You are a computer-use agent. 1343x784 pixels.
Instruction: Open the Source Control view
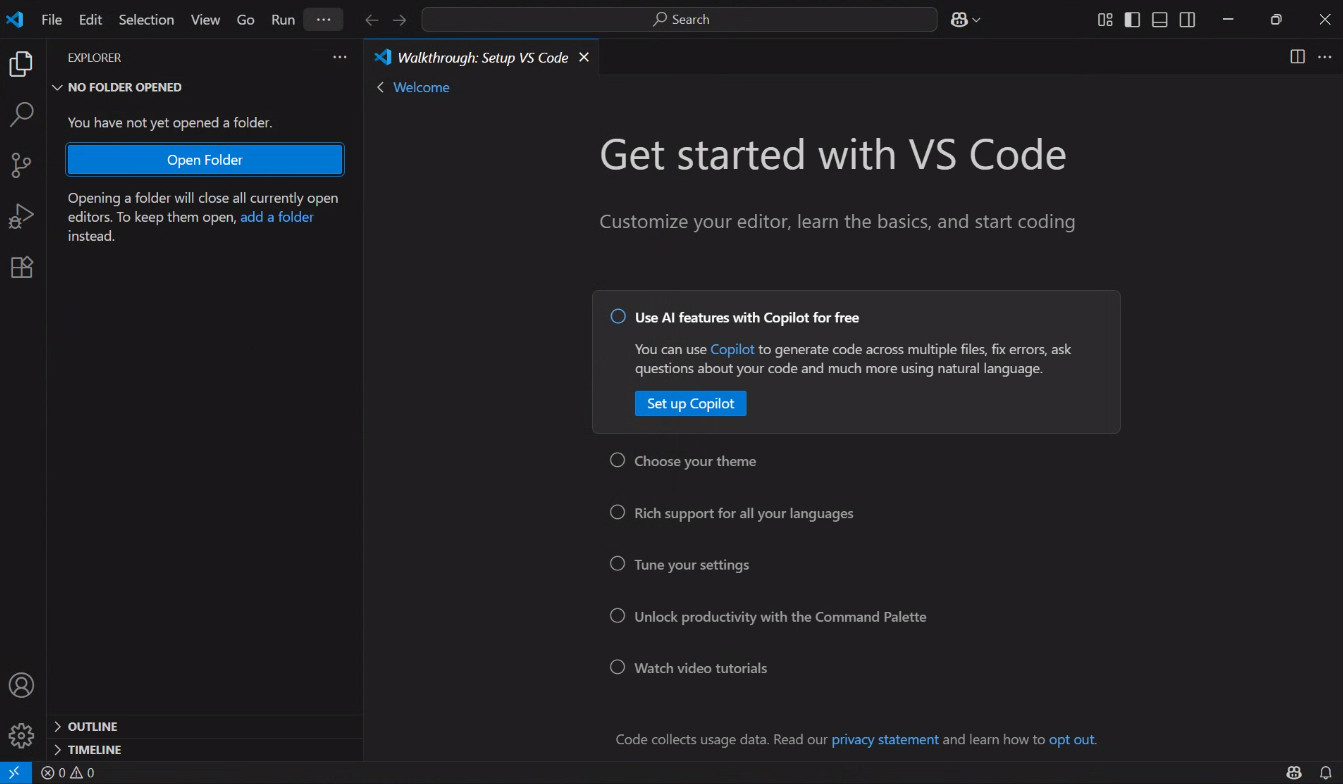(x=21, y=165)
